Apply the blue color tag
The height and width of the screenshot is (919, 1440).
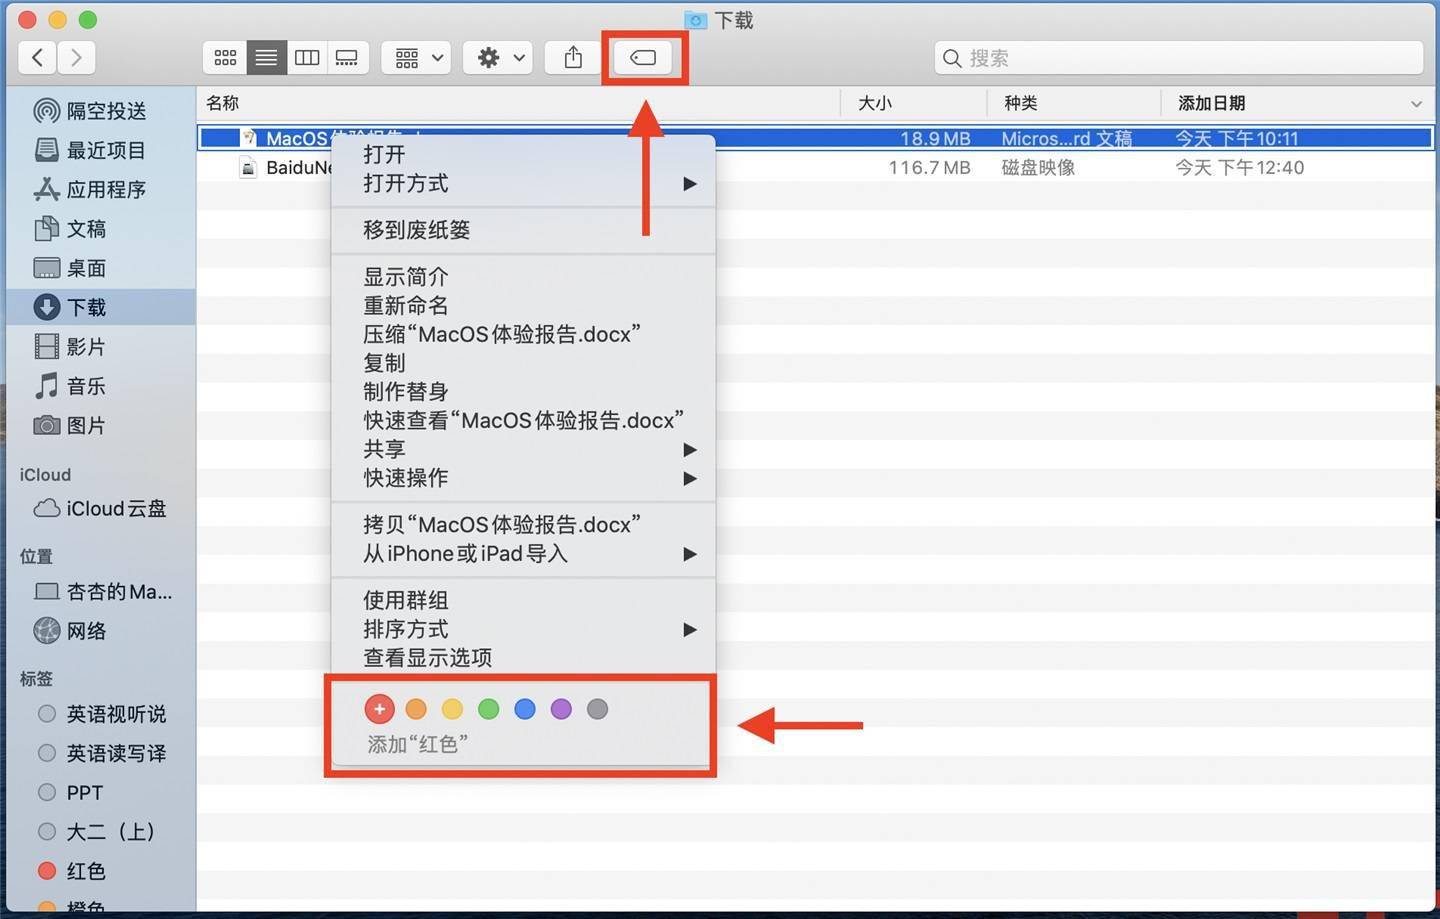[x=525, y=709]
